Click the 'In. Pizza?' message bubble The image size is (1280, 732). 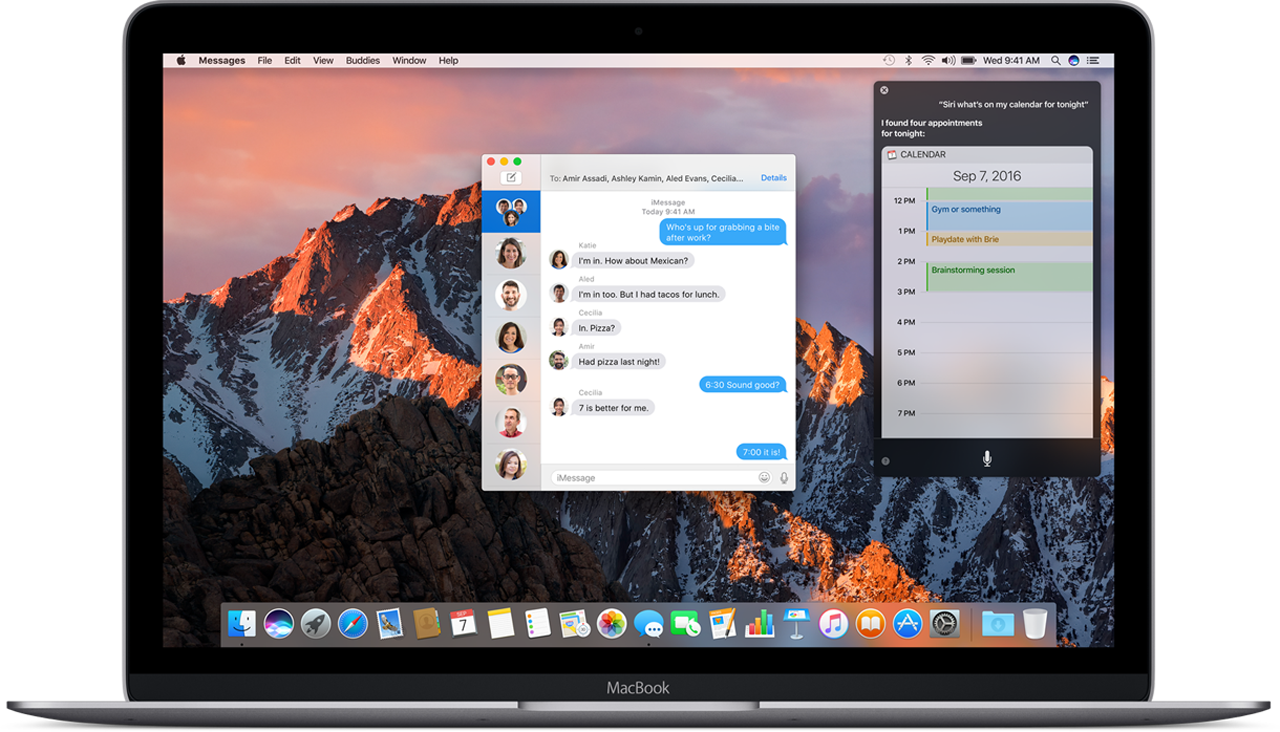click(597, 327)
